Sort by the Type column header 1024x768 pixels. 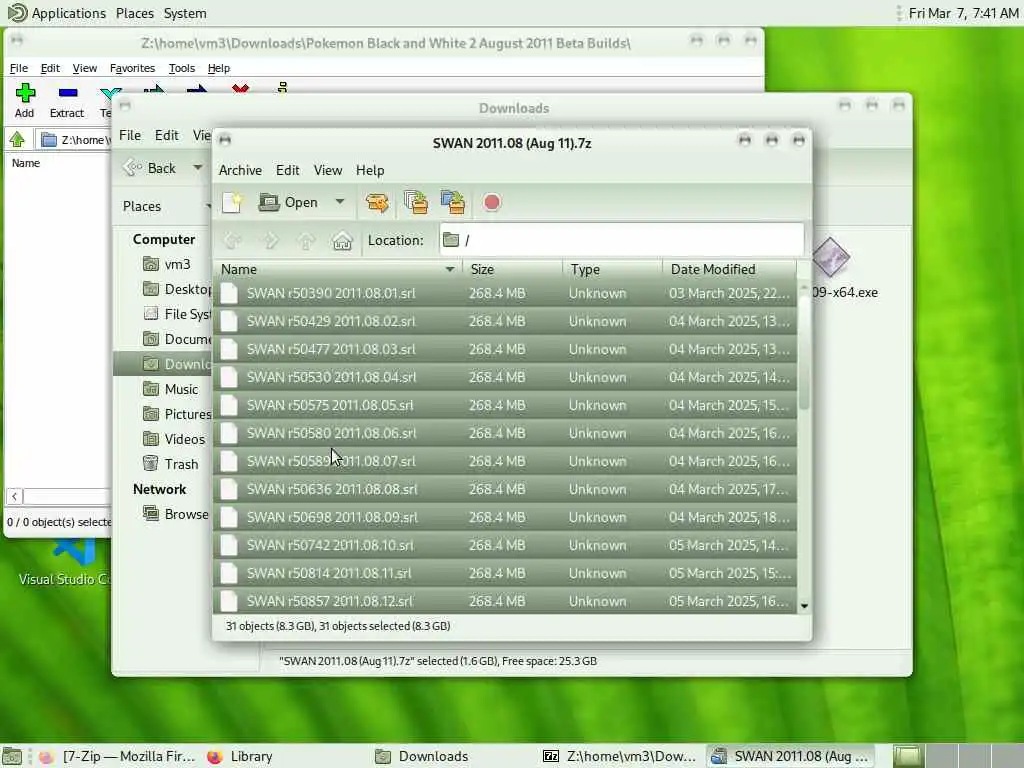click(x=613, y=269)
